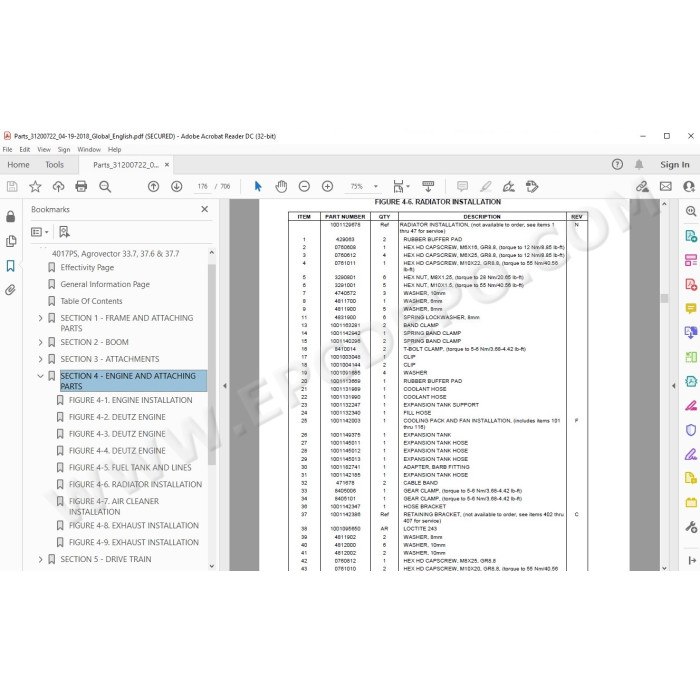
Task: Click the bookmarks panel scrollbar thumb
Action: tap(212, 365)
